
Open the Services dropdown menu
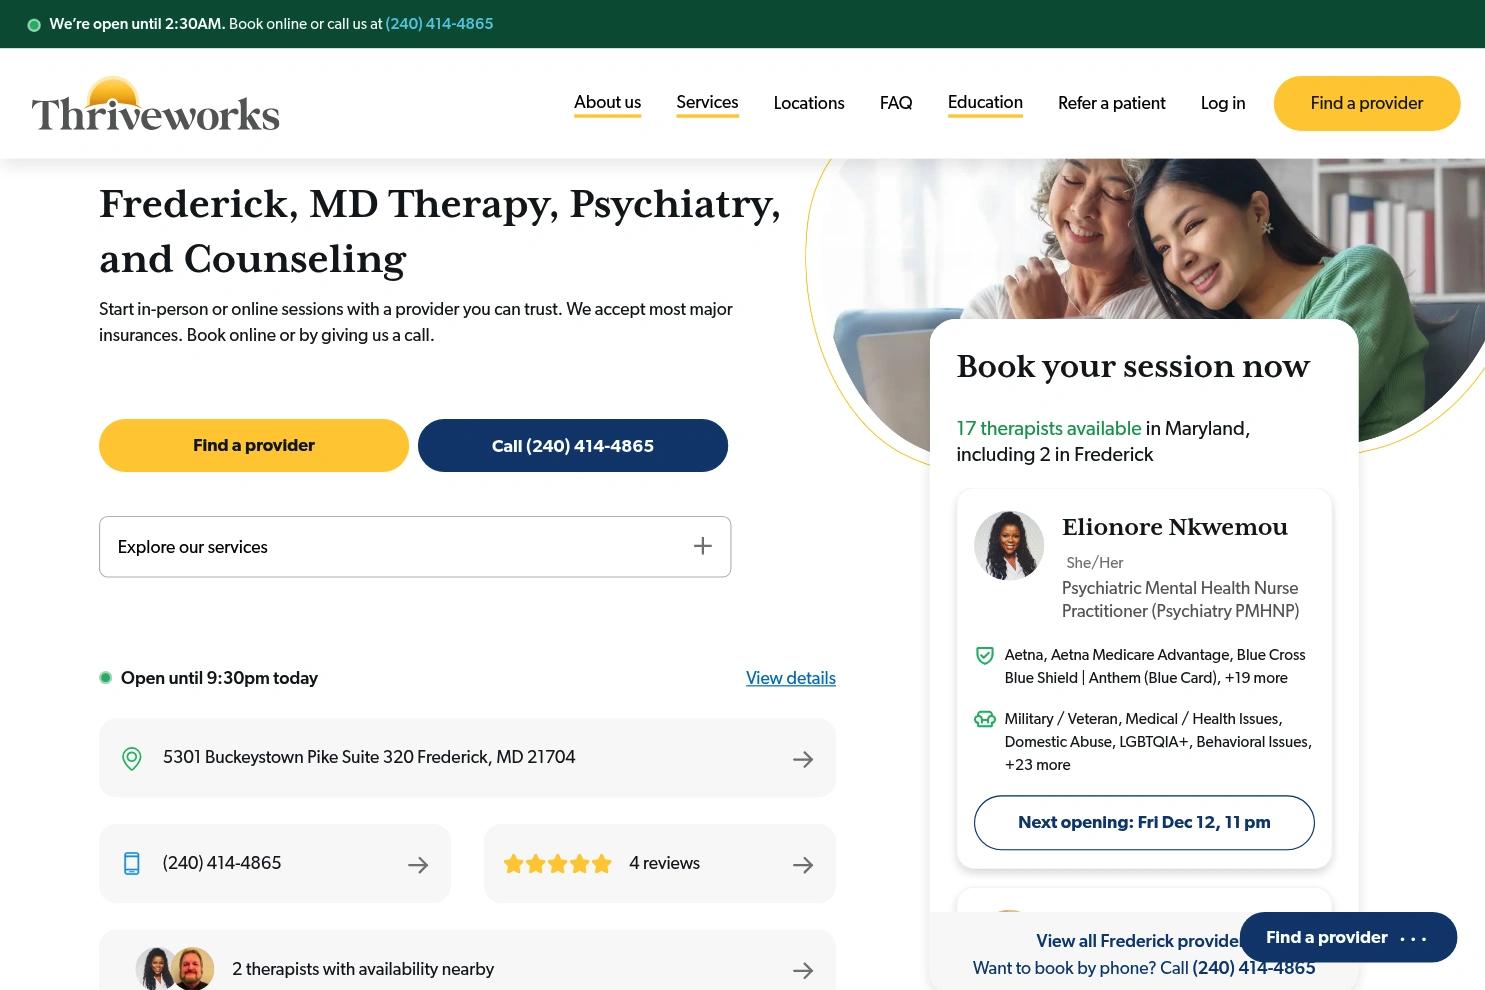pyautogui.click(x=707, y=103)
